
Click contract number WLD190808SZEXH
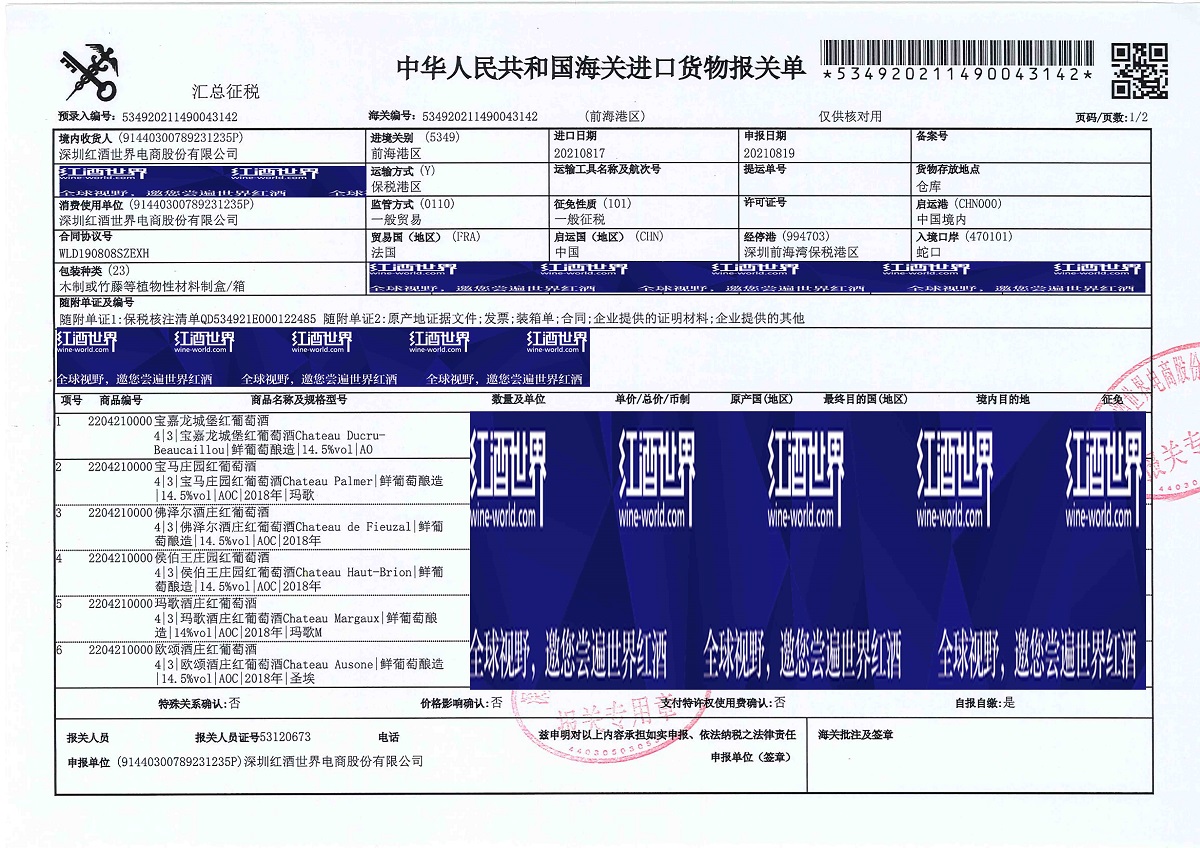click(104, 253)
